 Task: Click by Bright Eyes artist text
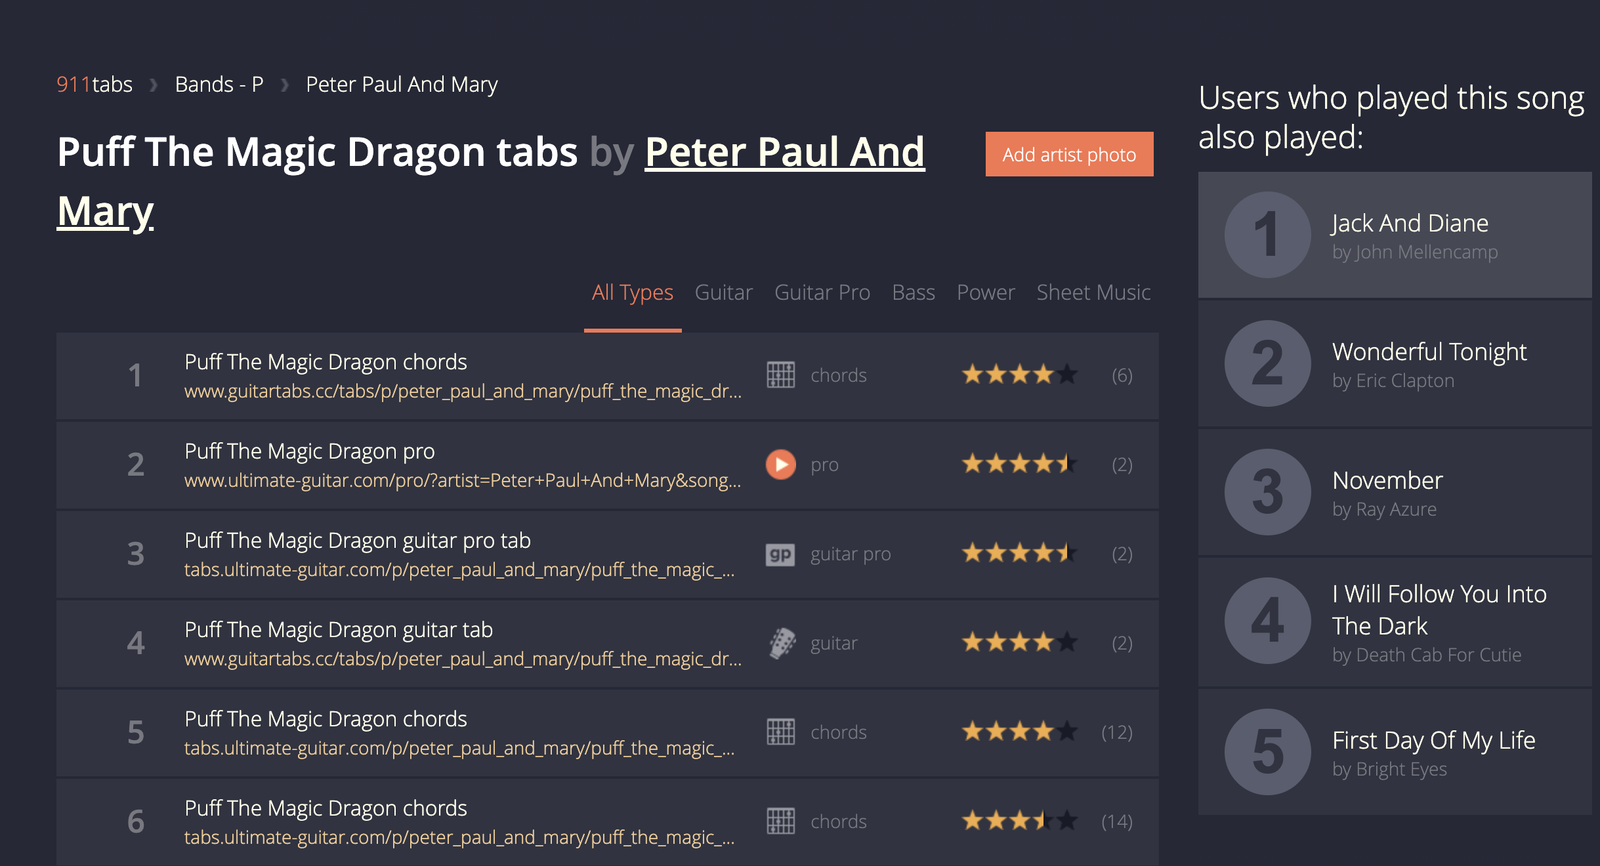click(1389, 770)
